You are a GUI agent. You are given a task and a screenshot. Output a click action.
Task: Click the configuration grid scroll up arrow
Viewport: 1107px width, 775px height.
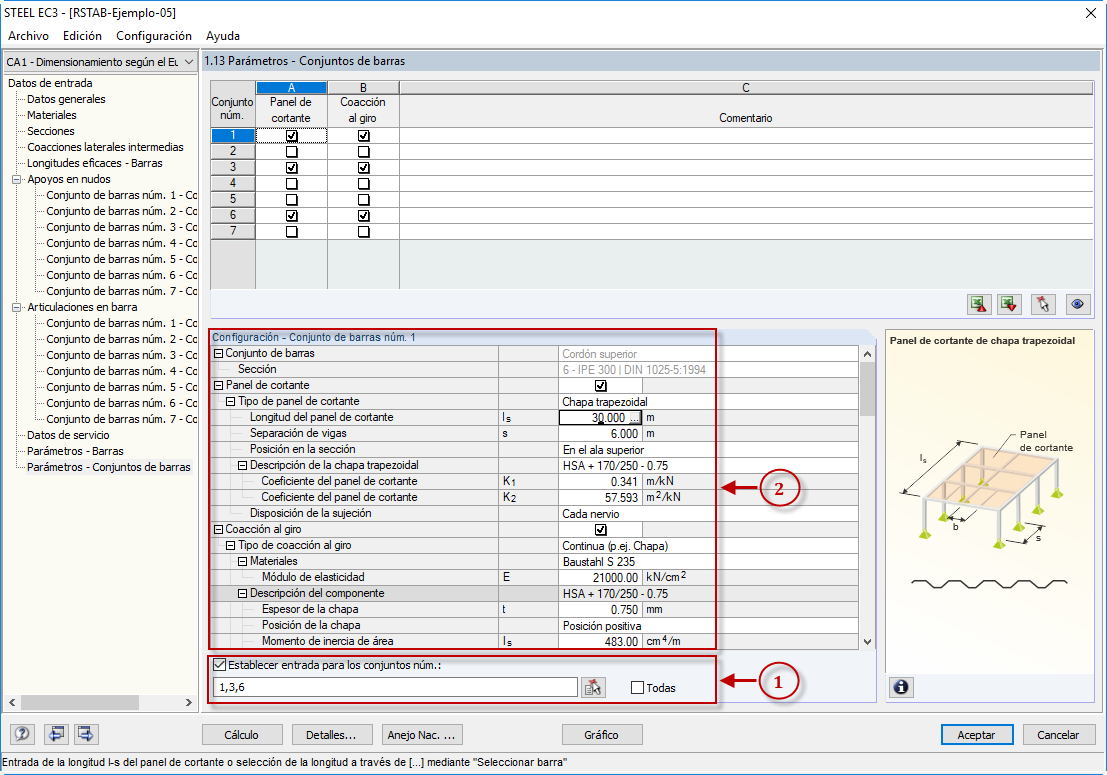868,354
